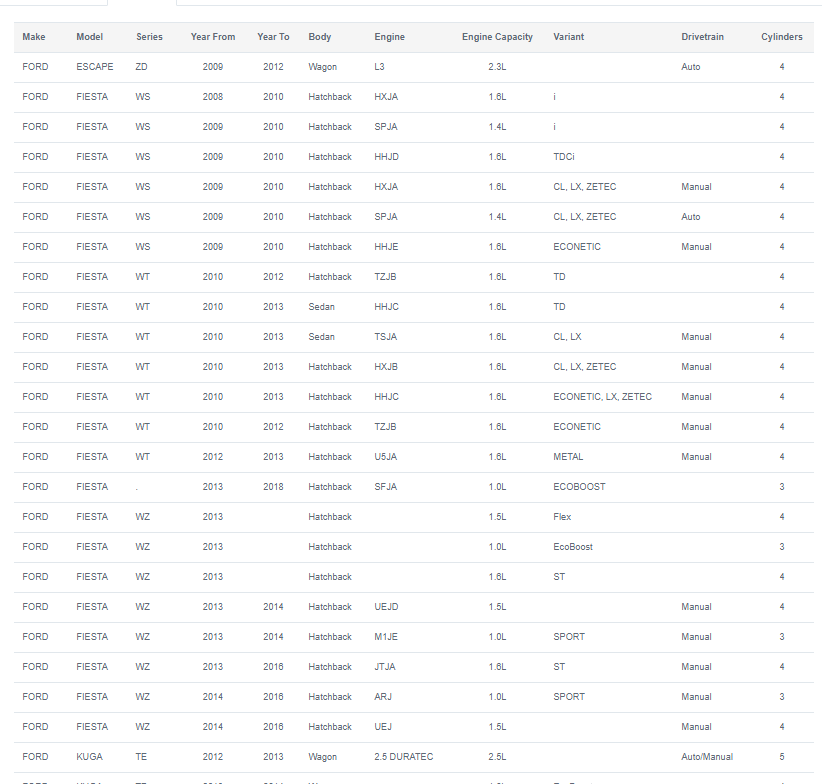Viewport: 822px width, 784px height.
Task: Select the ECOBOOST variant cell
Action: (x=579, y=487)
